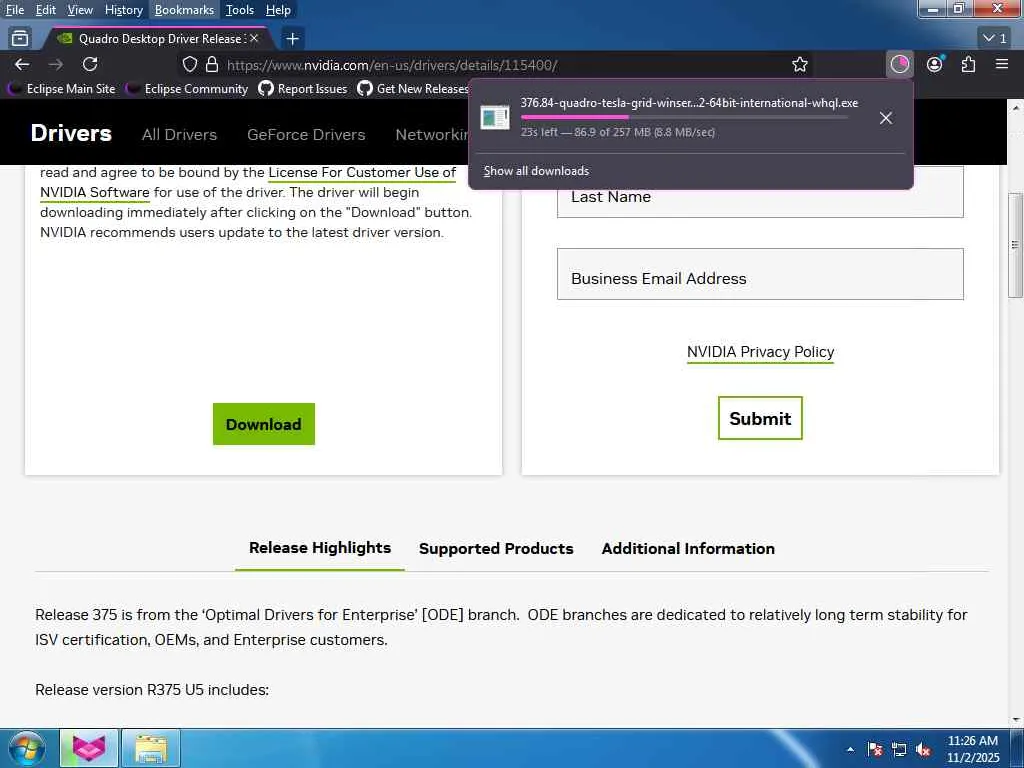Screen dimensions: 1024x768
Task: Bookmark this page with the star icon
Action: (800, 64)
